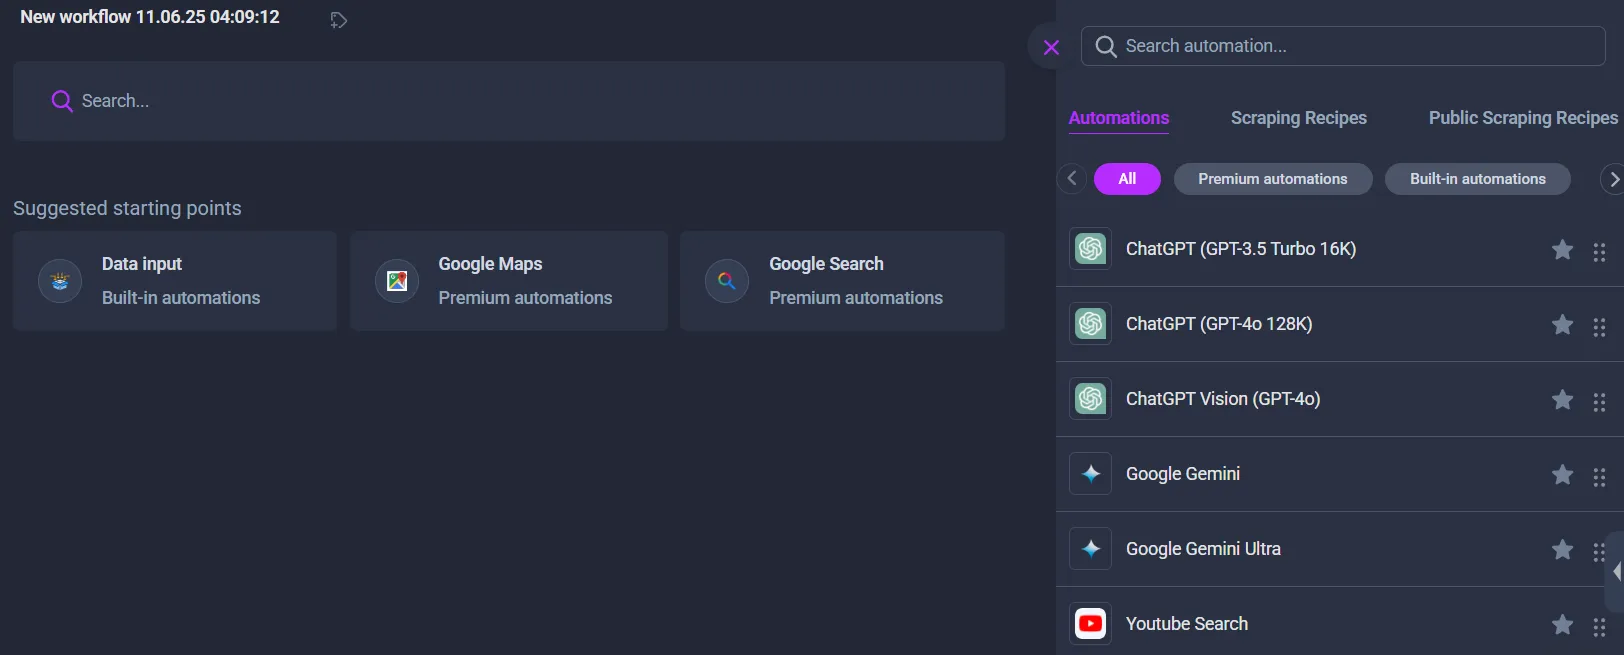Screen dimensions: 1624x655
Task: Click drag handle for ChatGPT (GPT-4o 128K)
Action: [1599, 326]
